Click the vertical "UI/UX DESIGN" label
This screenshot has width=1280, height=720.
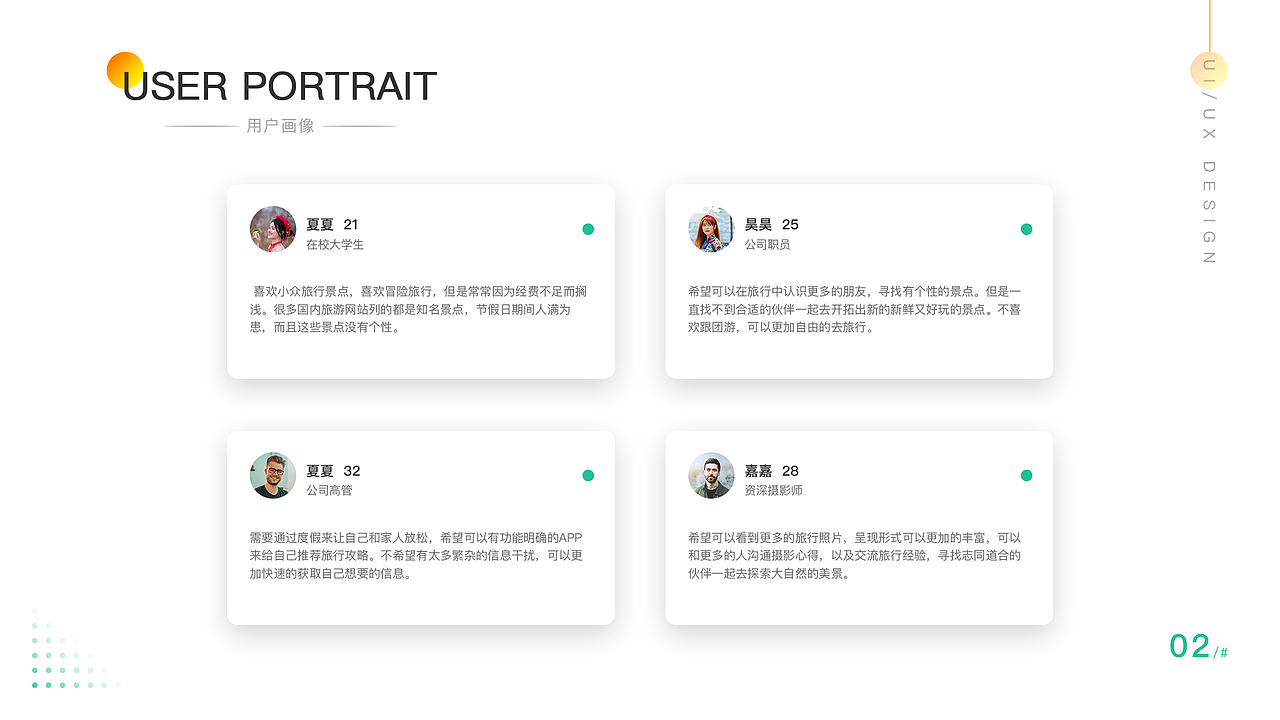tap(1209, 161)
